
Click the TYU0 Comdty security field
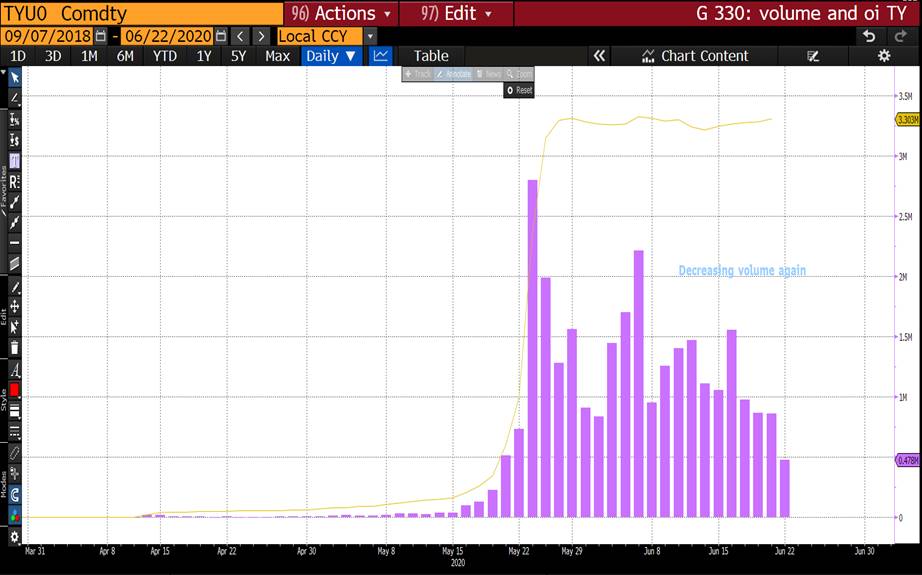pyautogui.click(x=142, y=13)
